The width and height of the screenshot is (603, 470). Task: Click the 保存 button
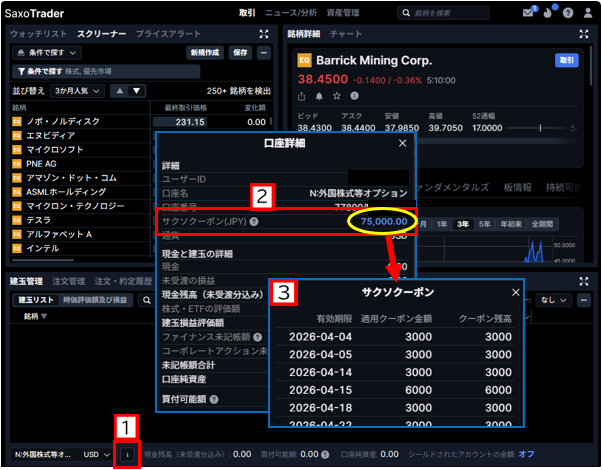(x=240, y=53)
